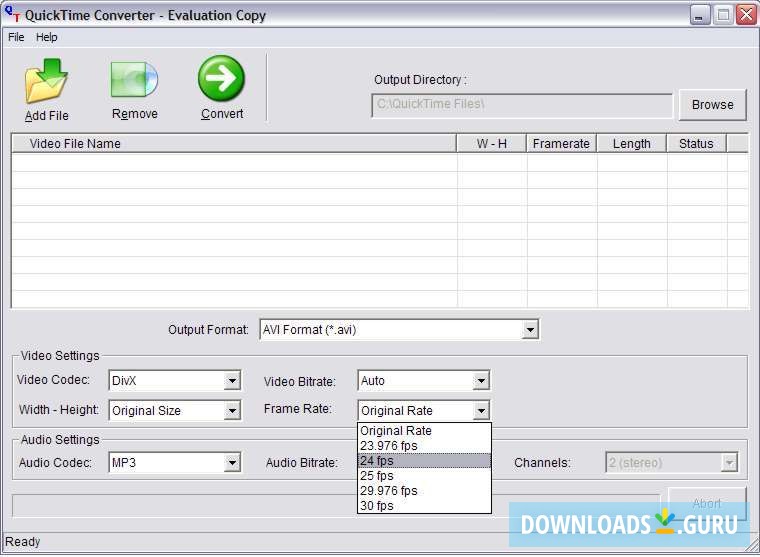Open the Channels 2 (stereo) dropdown
Viewport: 760px width, 557px height.
729,463
